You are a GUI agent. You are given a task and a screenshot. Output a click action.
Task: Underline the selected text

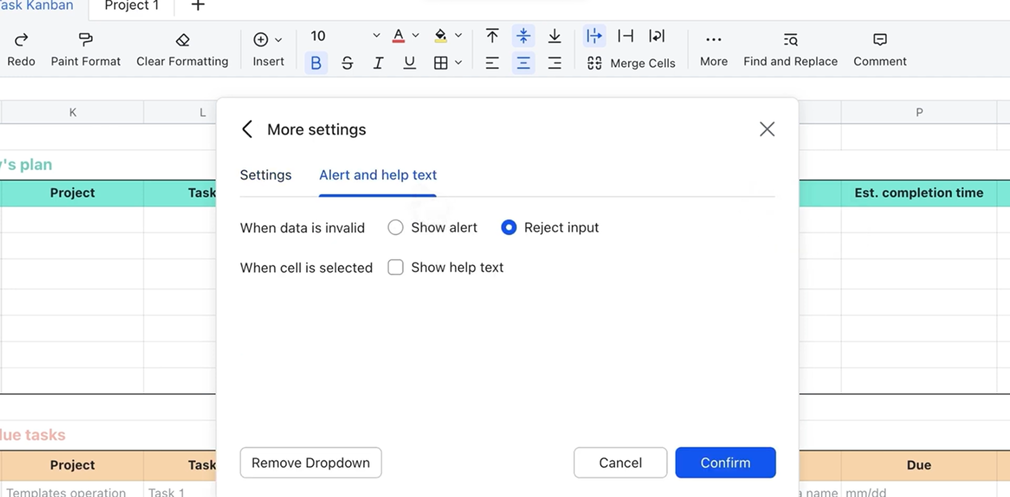pyautogui.click(x=409, y=63)
